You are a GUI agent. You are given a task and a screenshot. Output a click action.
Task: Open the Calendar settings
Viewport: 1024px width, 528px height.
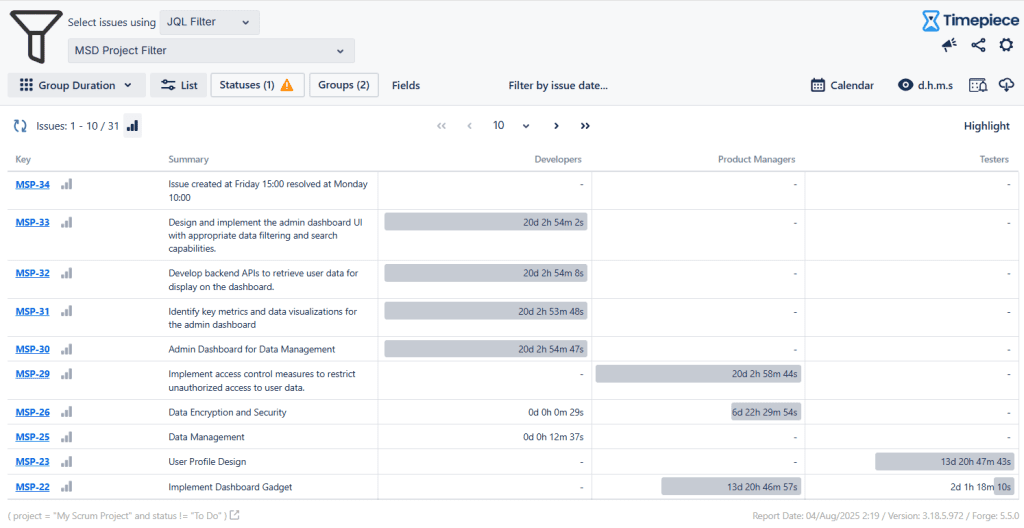pos(842,85)
